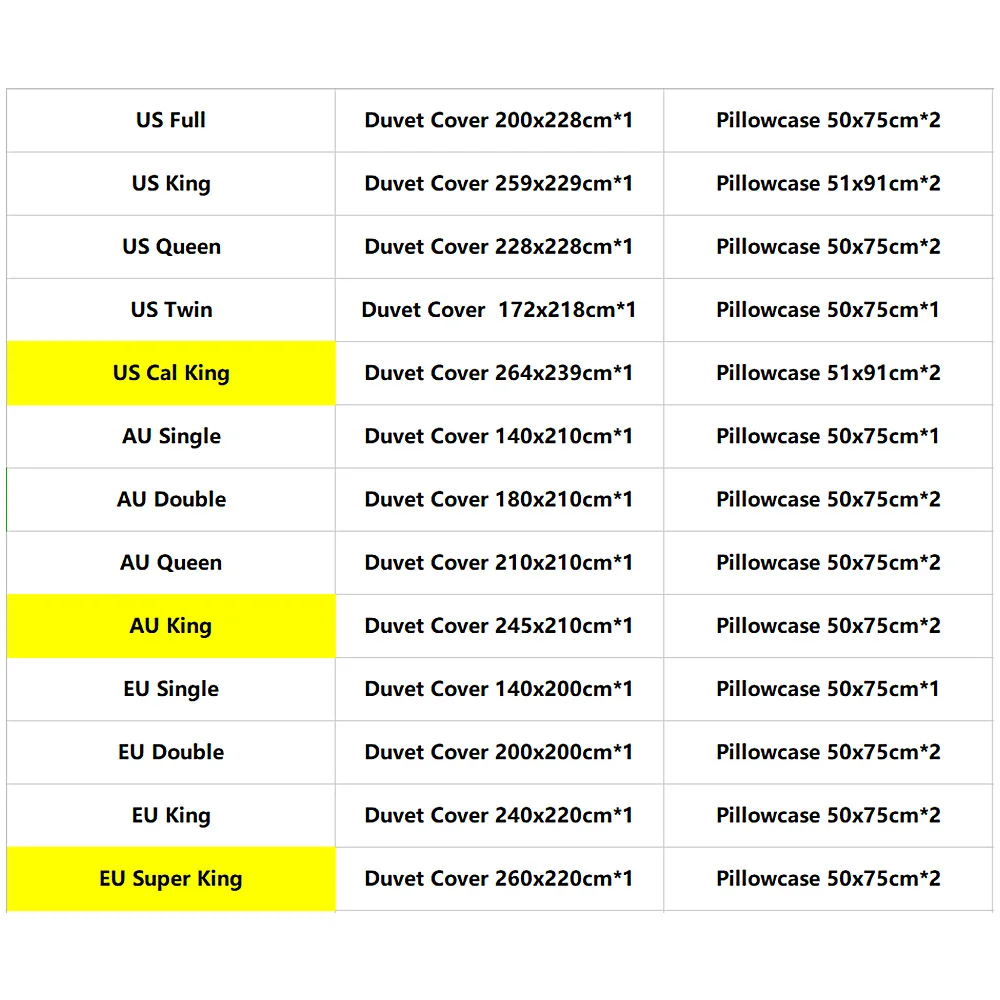This screenshot has width=1000, height=1000.
Task: Select the US King row label
Action: point(171,184)
